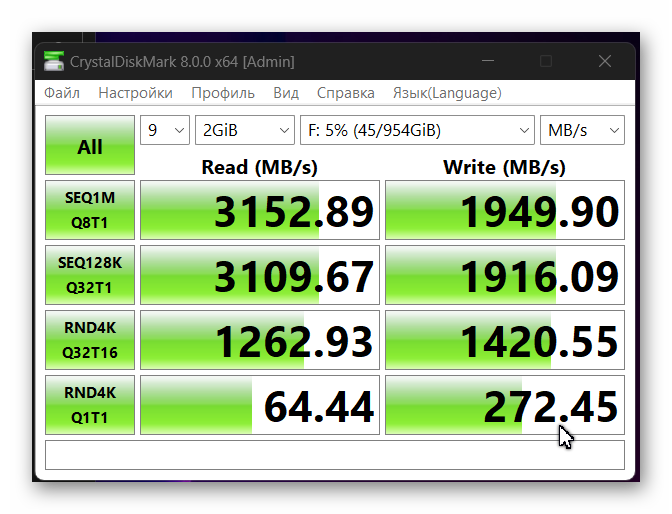
Task: Expand the MB/s unit dropdown
Action: tap(582, 130)
